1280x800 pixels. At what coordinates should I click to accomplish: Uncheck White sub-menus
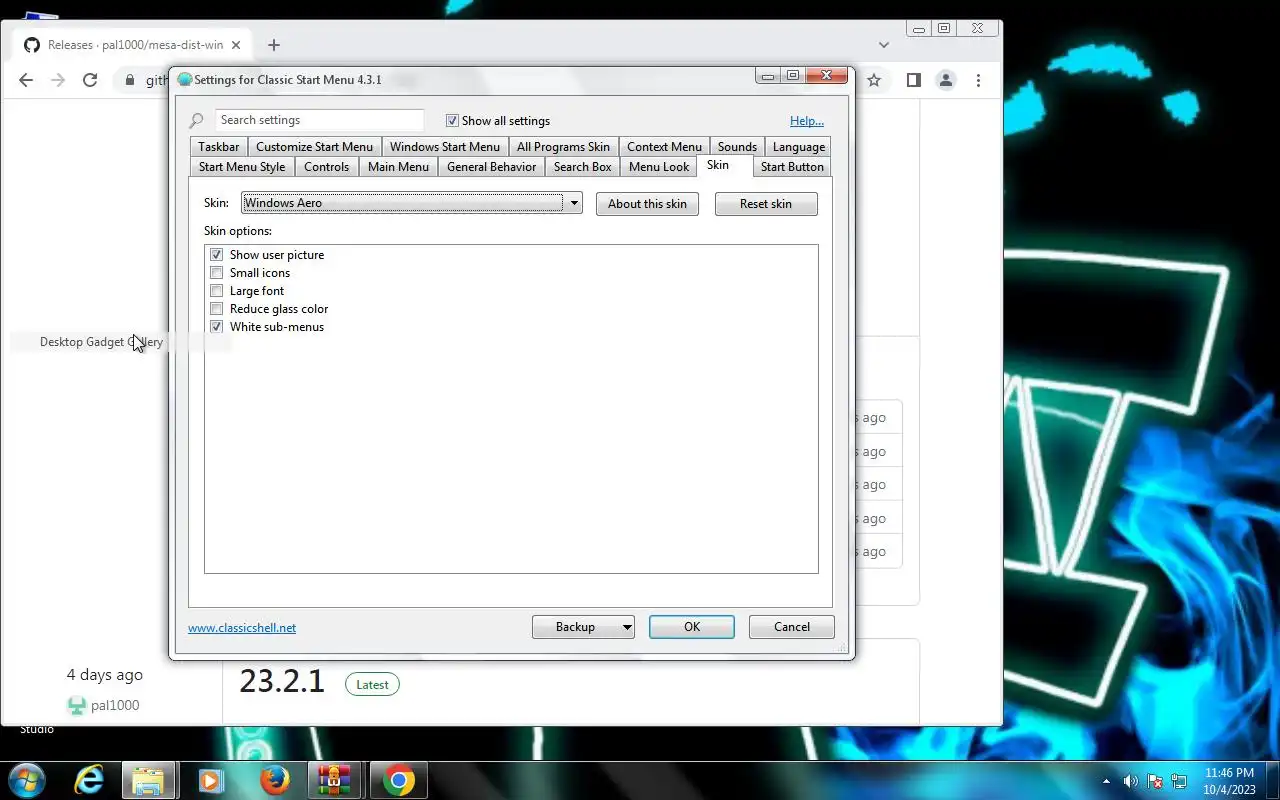[216, 327]
